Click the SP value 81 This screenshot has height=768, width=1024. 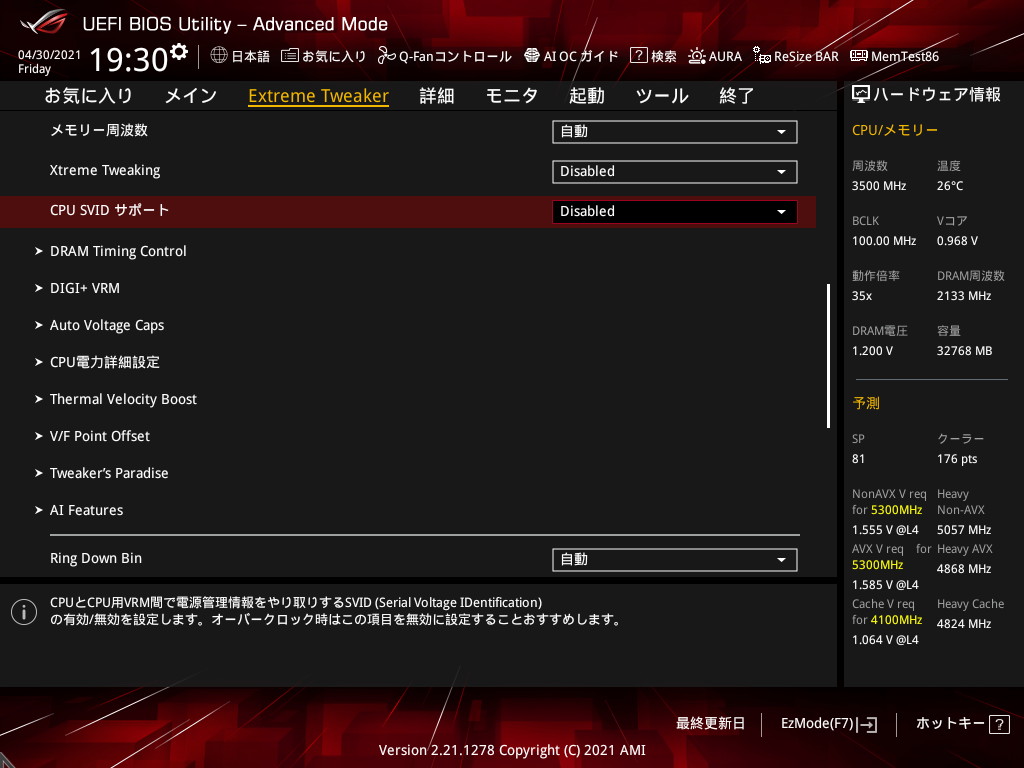click(858, 459)
